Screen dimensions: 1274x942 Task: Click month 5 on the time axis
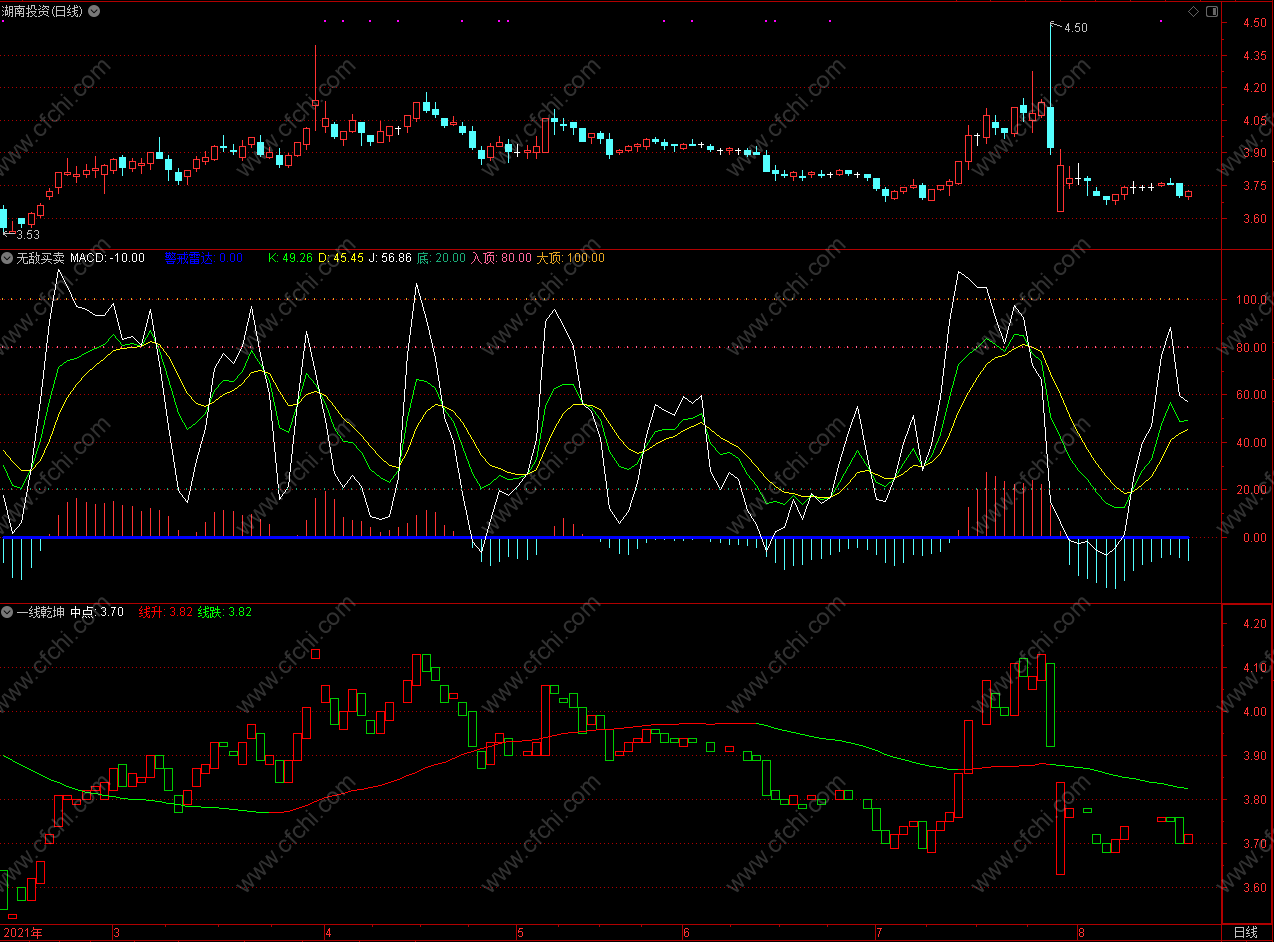tap(520, 933)
